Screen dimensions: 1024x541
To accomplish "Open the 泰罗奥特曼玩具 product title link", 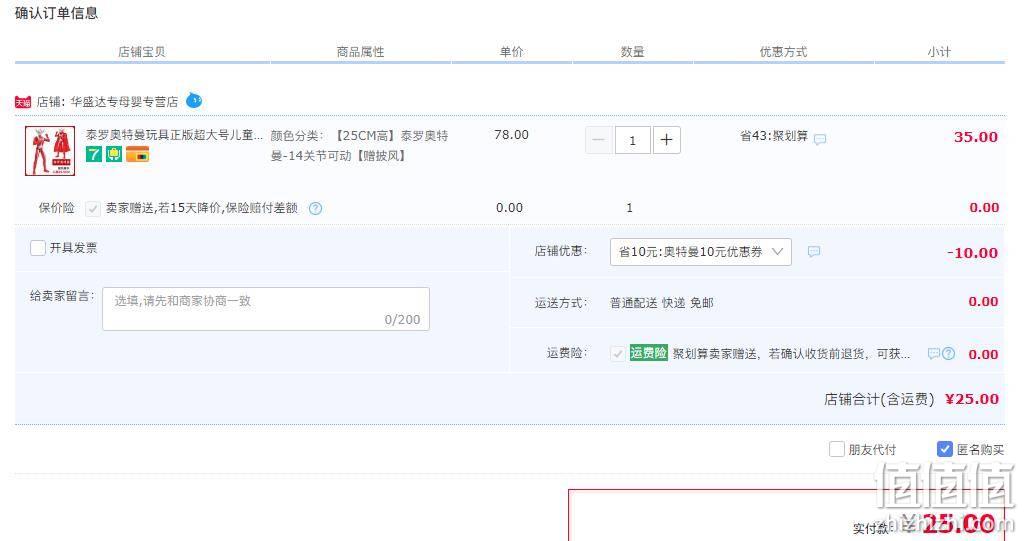I will click(x=174, y=135).
